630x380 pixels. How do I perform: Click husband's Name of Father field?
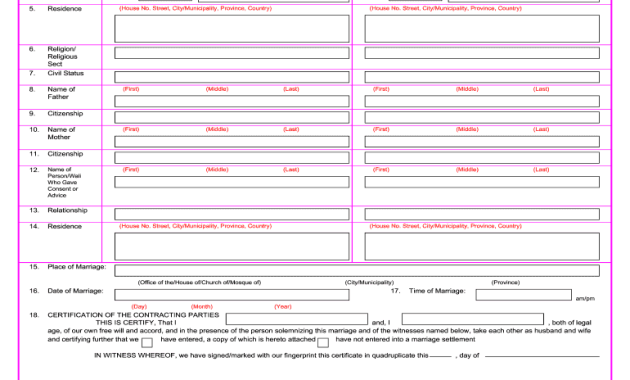(232, 101)
